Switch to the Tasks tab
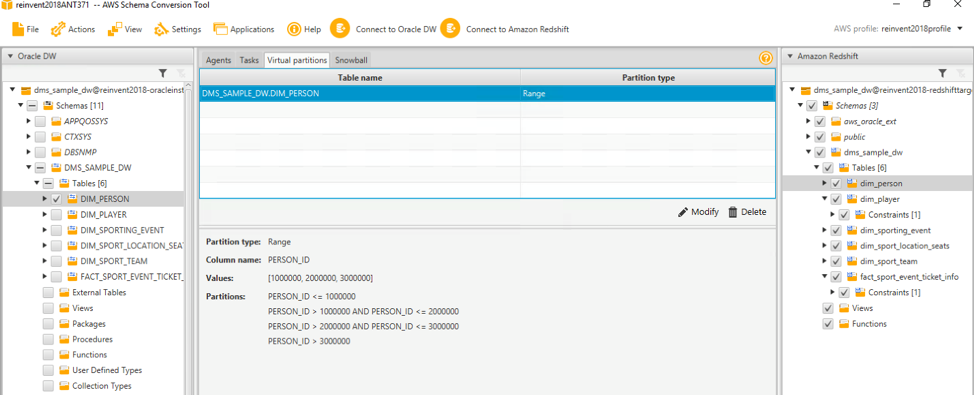Screen dimensions: 974x395 click(x=249, y=60)
